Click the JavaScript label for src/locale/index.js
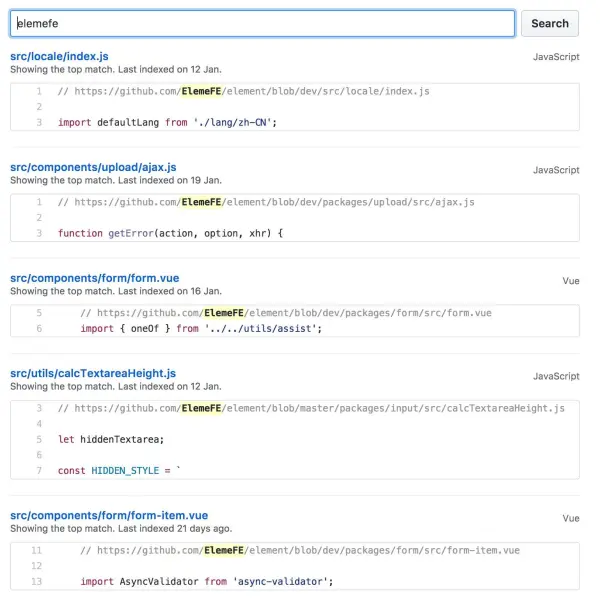600x602 pixels. [x=555, y=58]
